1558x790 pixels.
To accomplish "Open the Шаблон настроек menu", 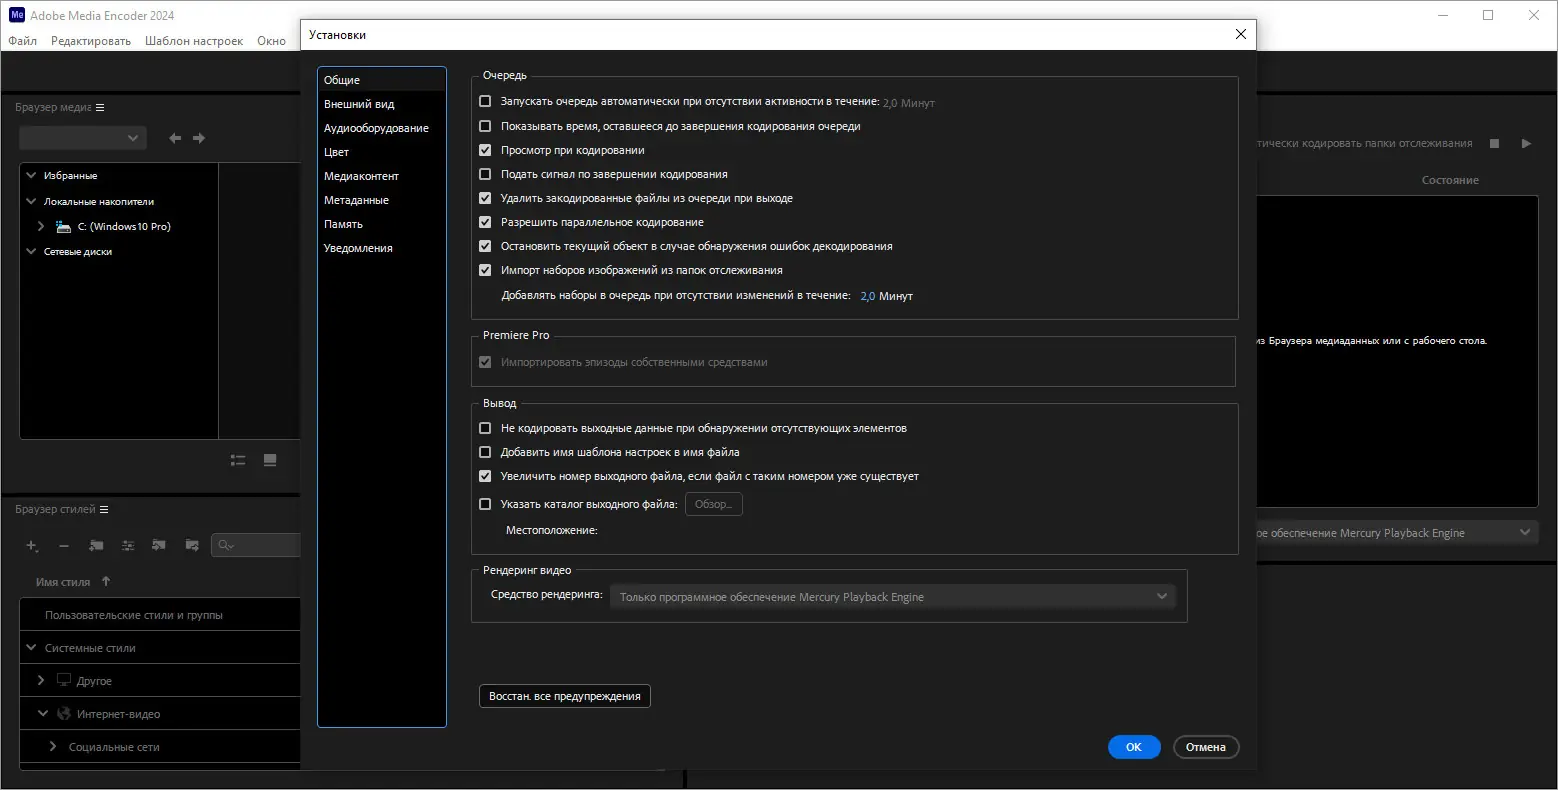I will [x=194, y=41].
